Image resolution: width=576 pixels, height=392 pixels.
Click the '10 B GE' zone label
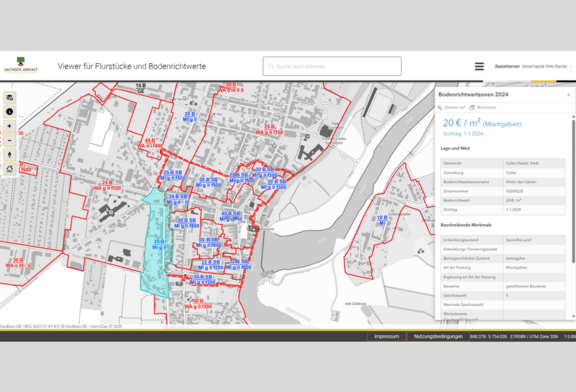(x=141, y=87)
